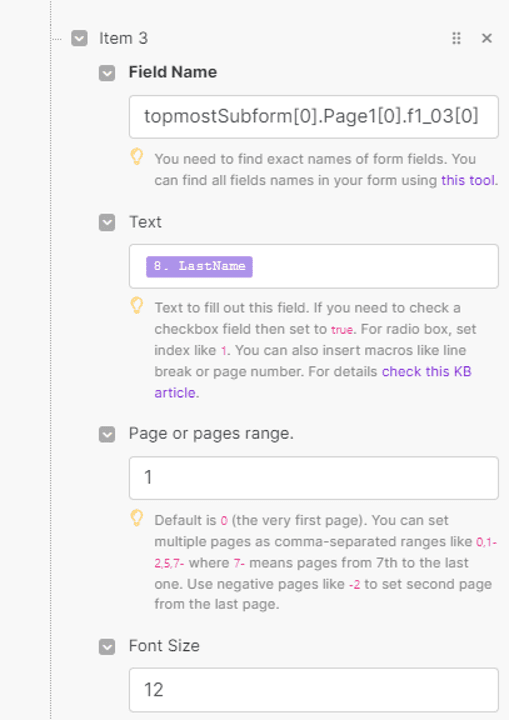Click the pink "true" code text
510x720 pixels.
tap(342, 330)
